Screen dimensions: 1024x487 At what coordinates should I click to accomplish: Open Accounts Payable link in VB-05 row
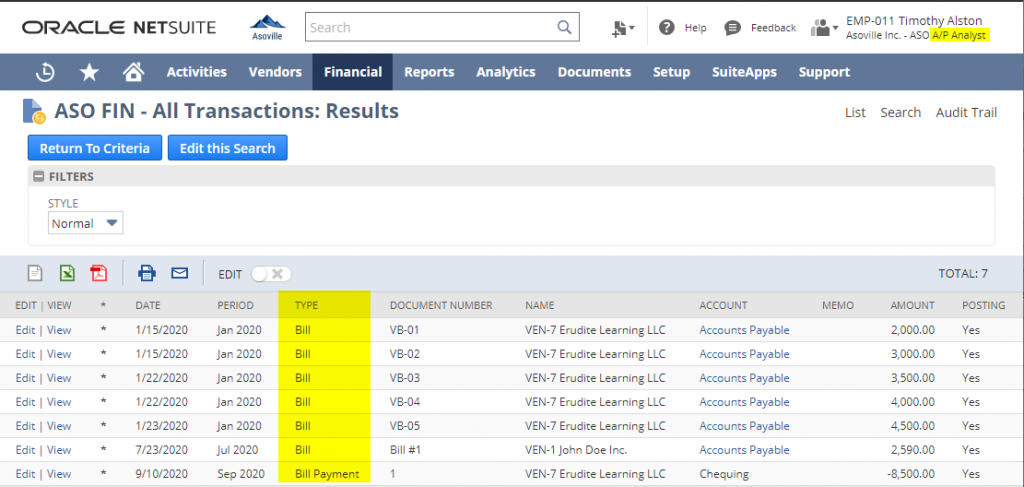point(744,426)
